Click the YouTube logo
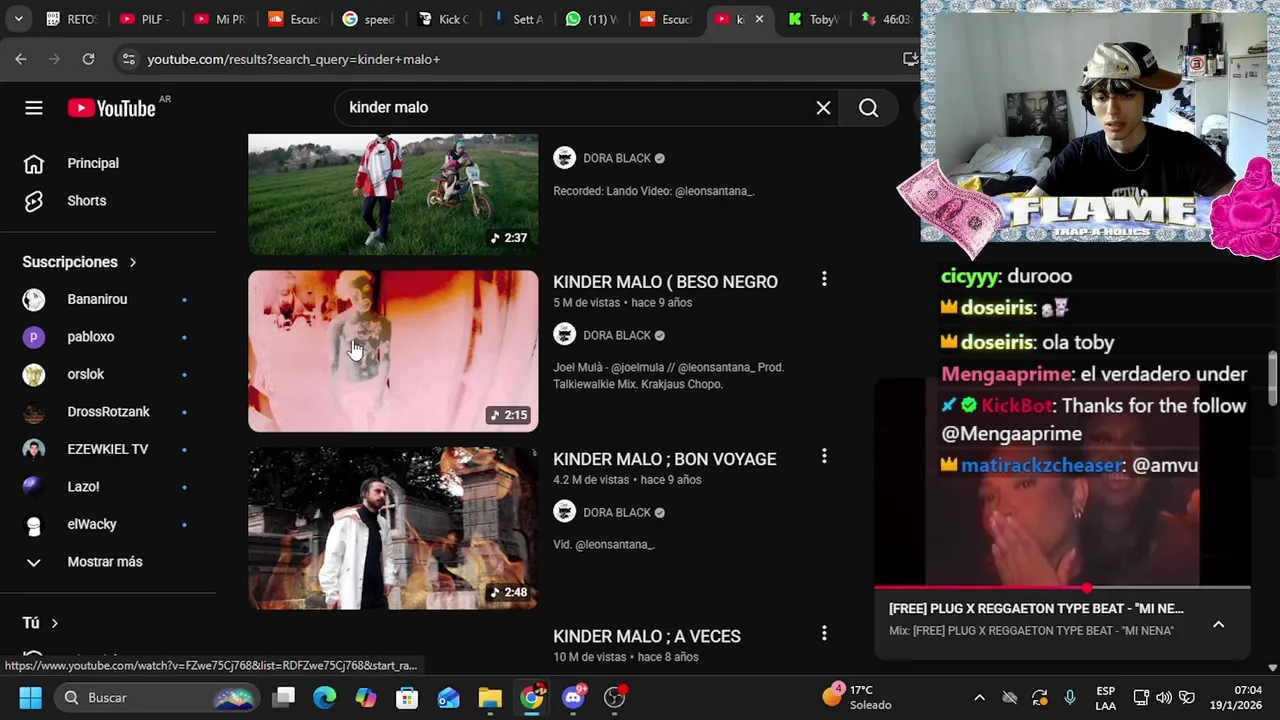The image size is (1280, 720). pos(112,108)
